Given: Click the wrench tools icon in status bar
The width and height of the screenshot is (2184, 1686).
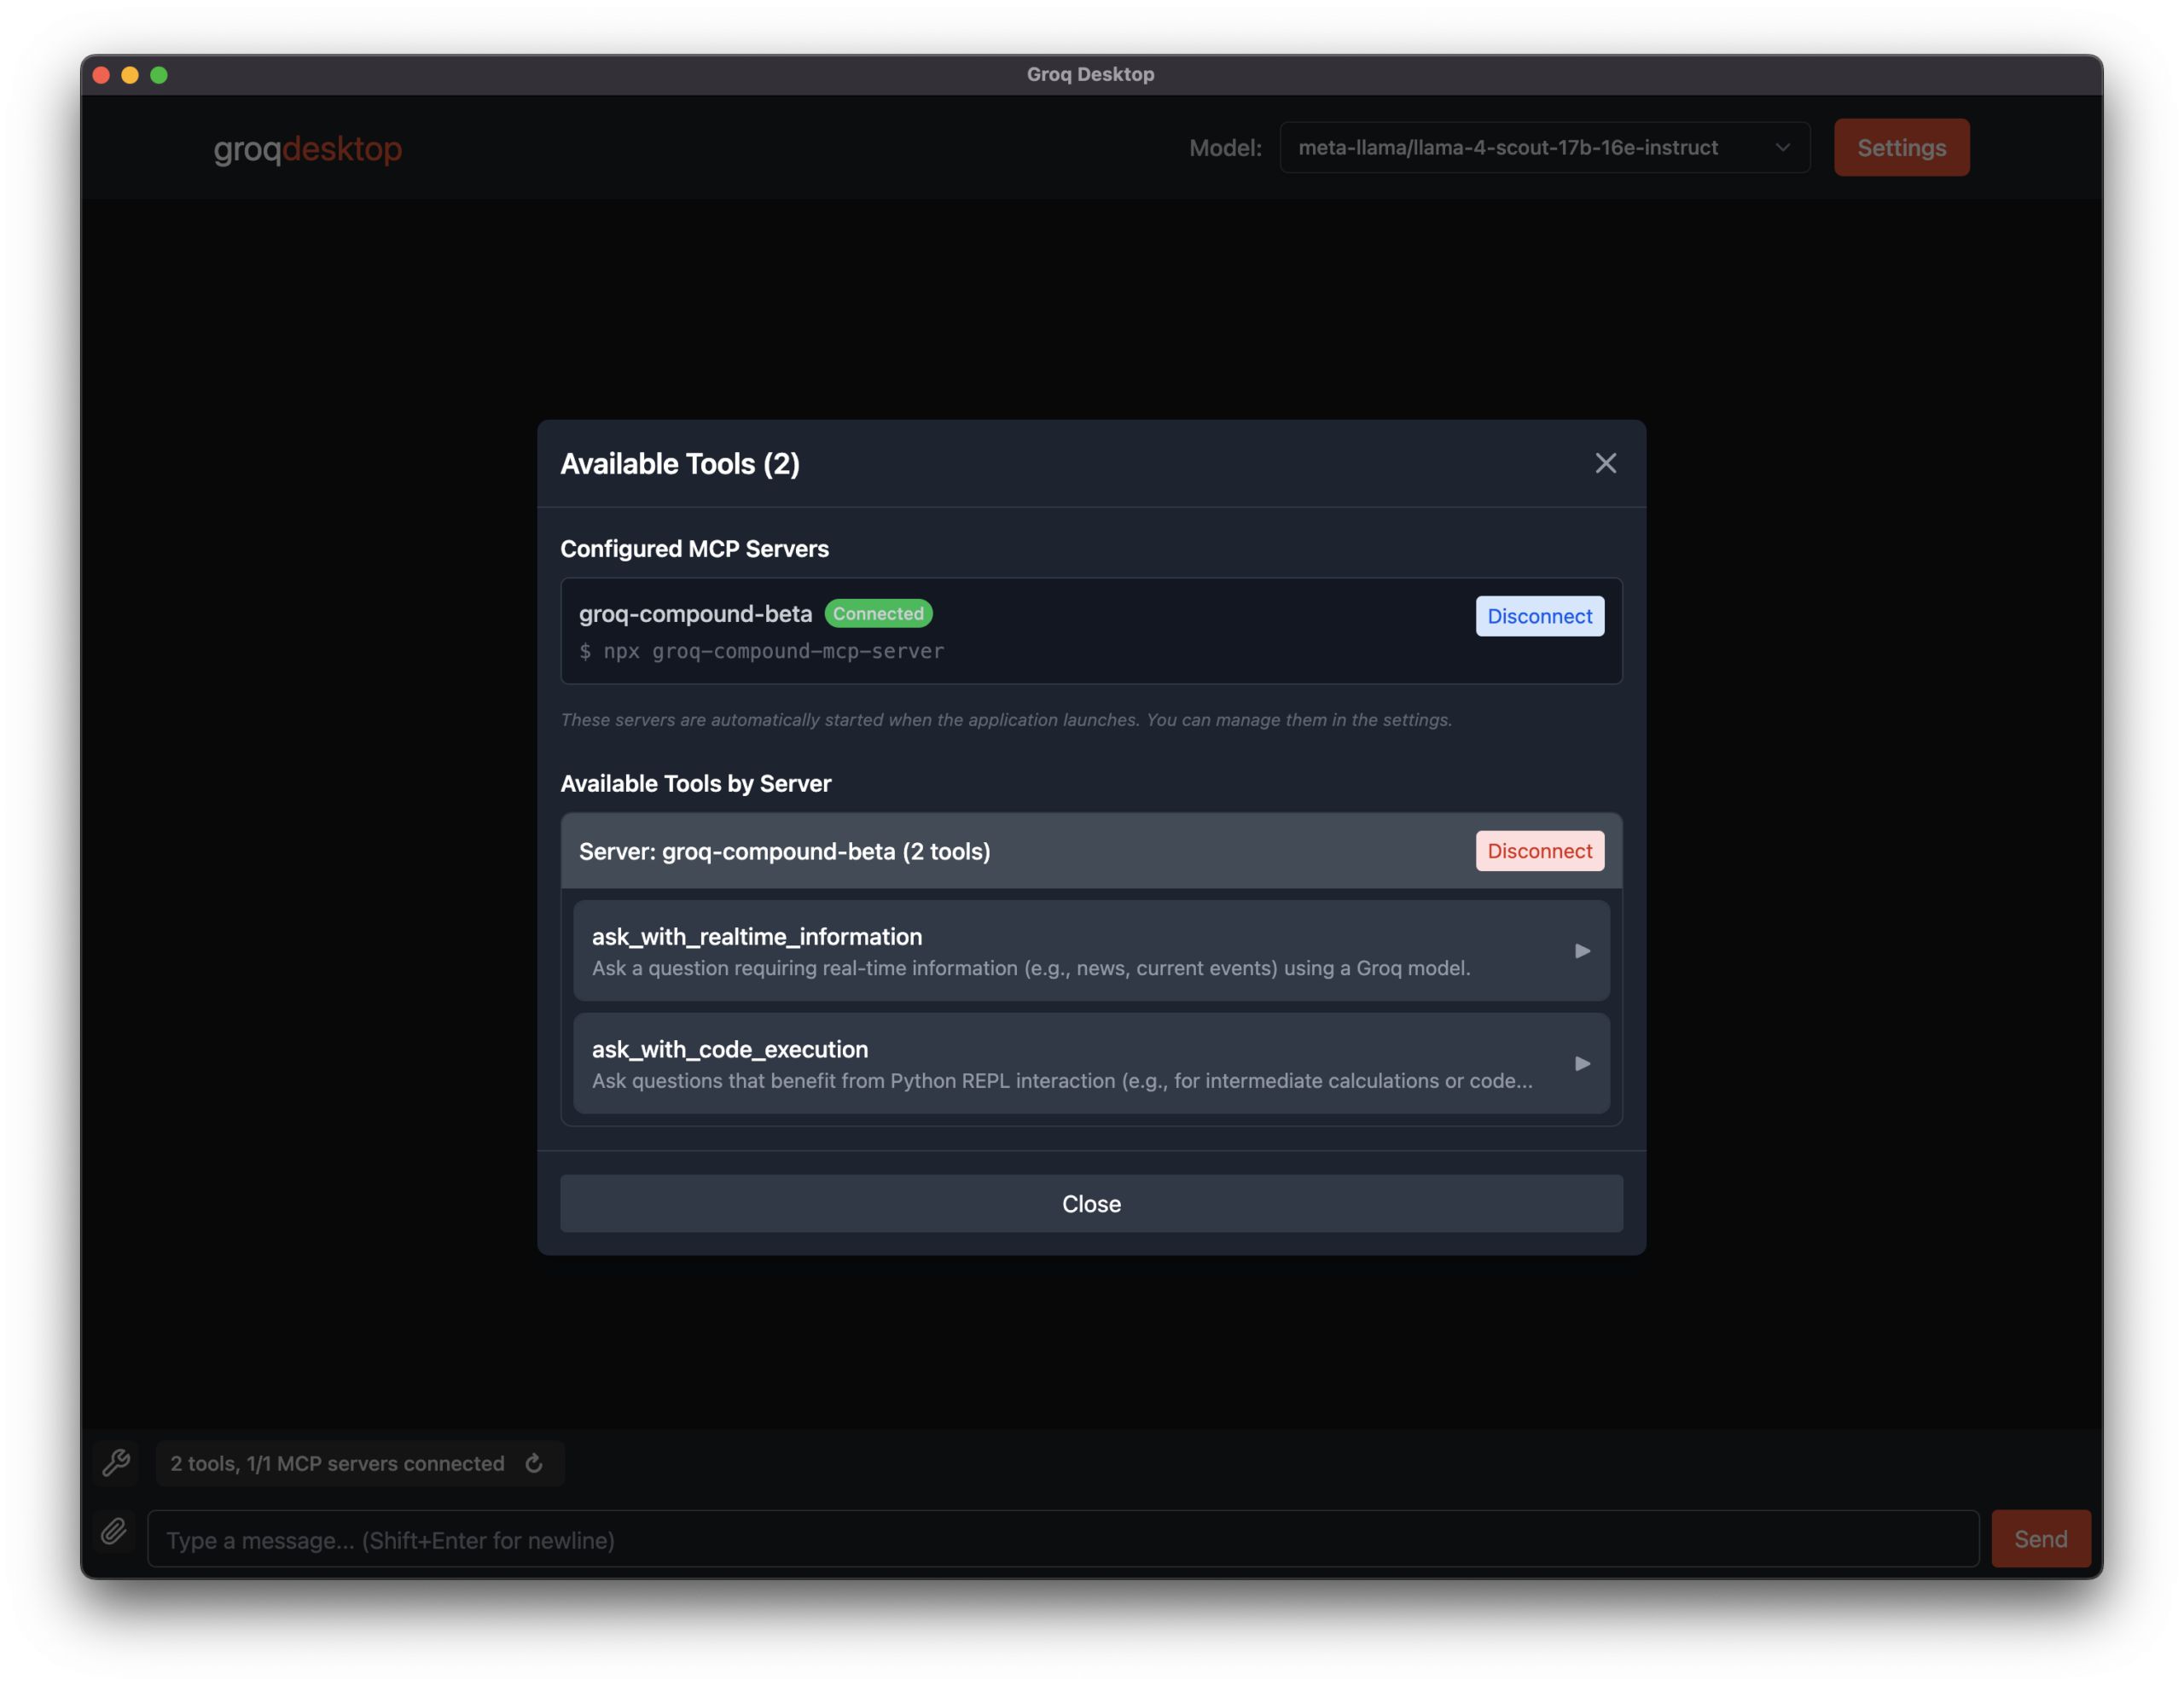Looking at the screenshot, I should (x=117, y=1463).
